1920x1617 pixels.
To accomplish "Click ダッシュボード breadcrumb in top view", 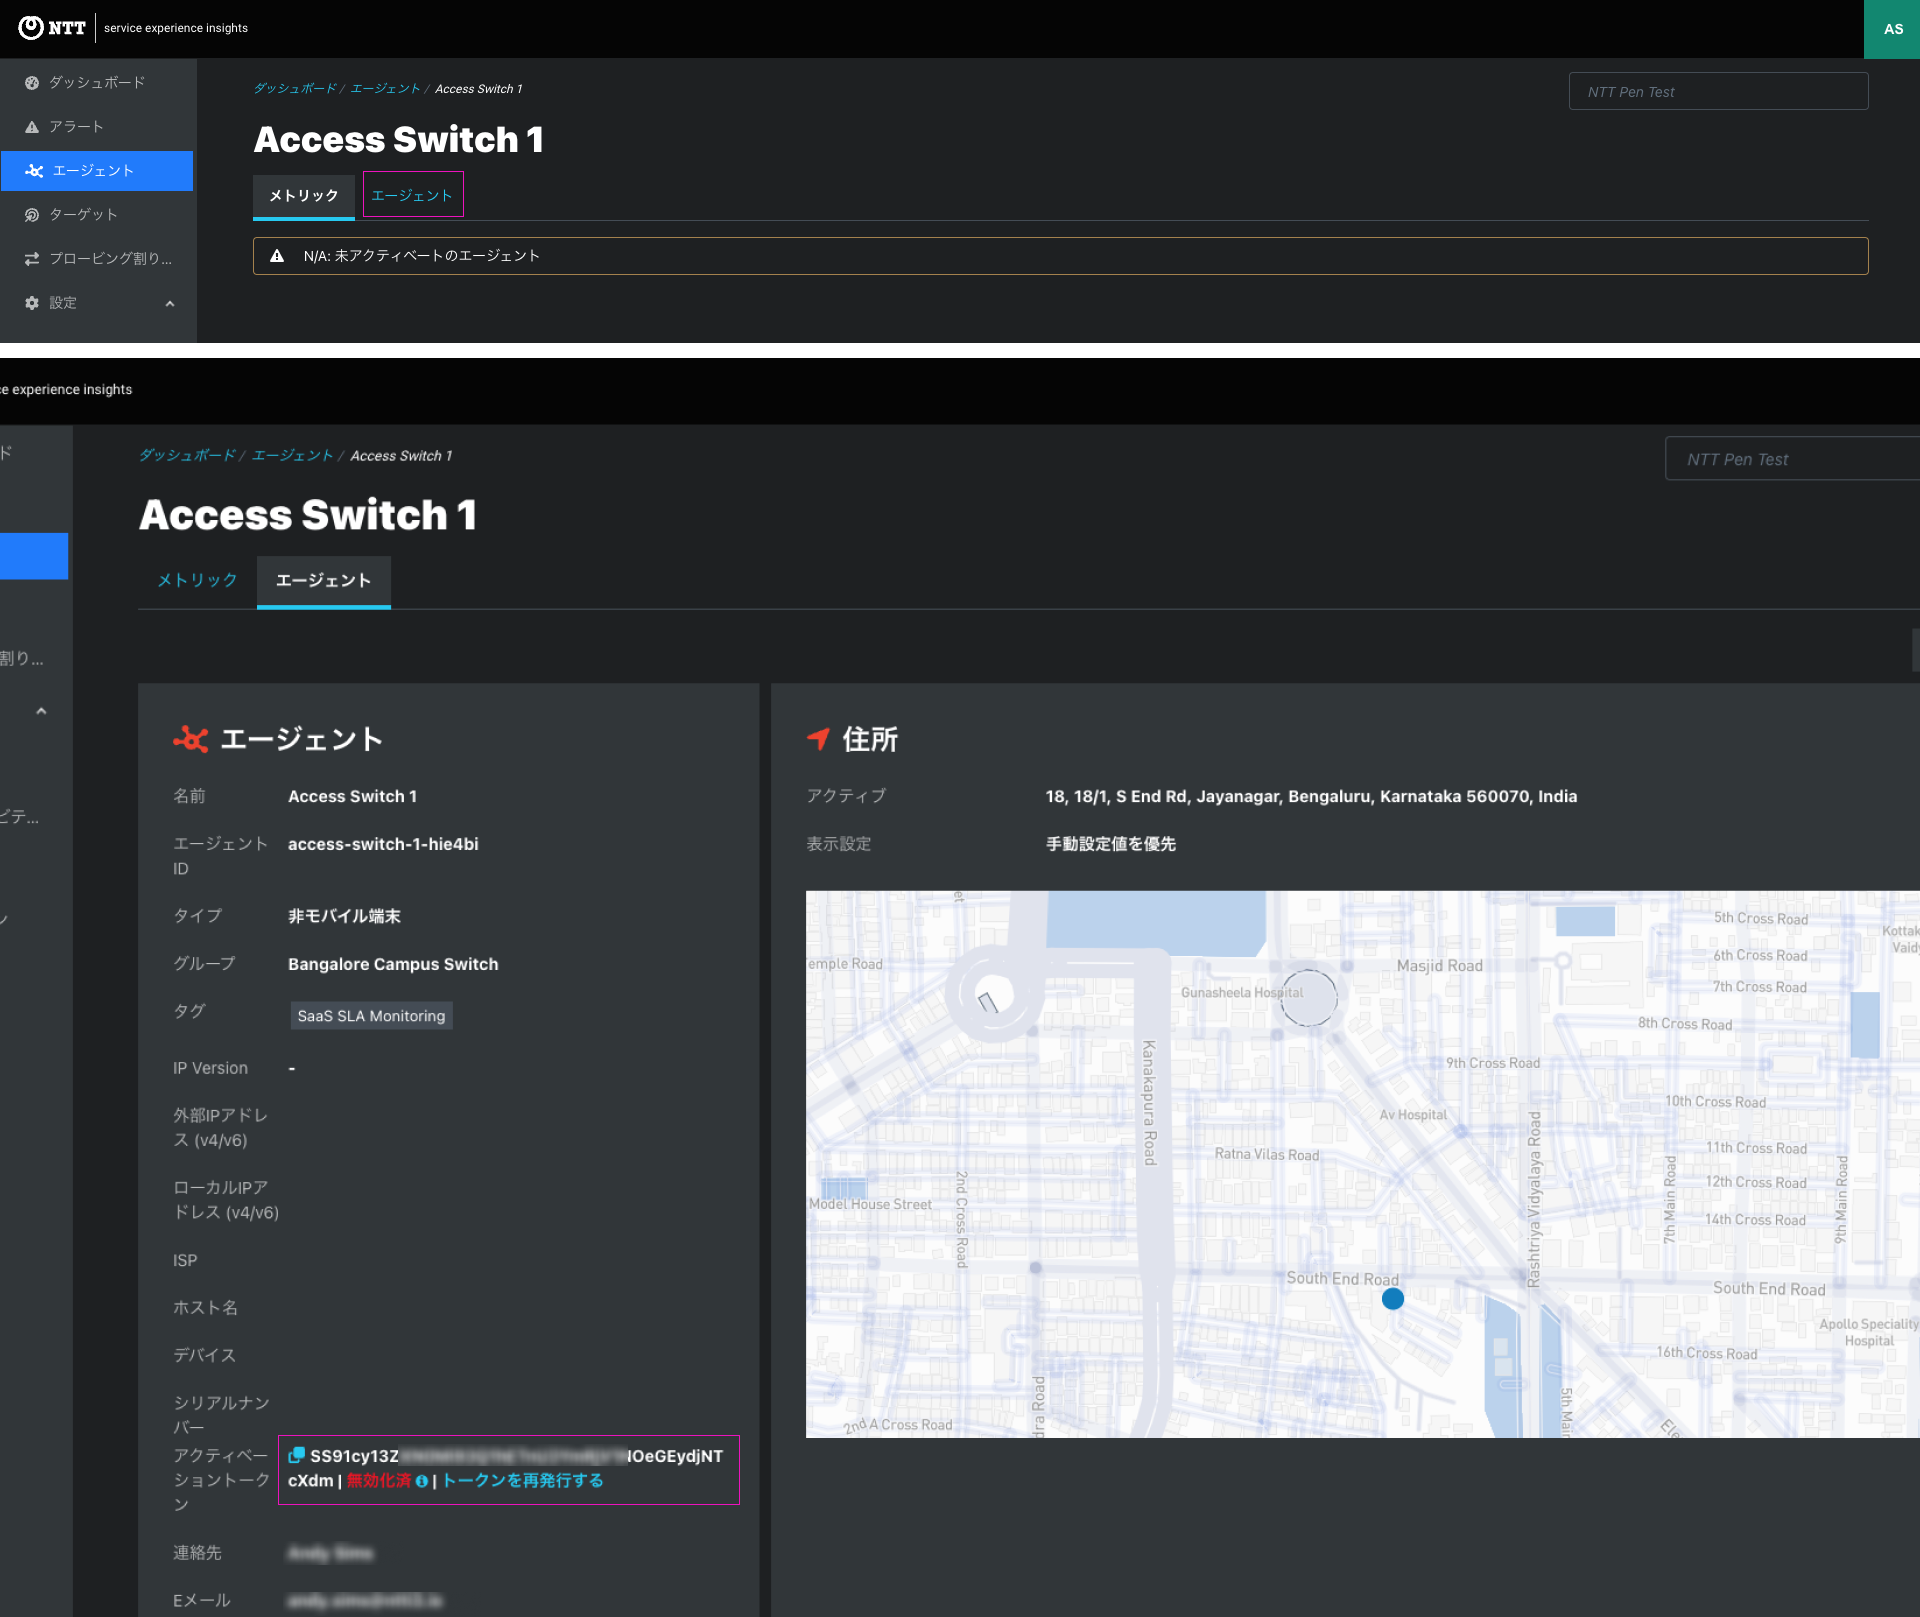I will [295, 89].
